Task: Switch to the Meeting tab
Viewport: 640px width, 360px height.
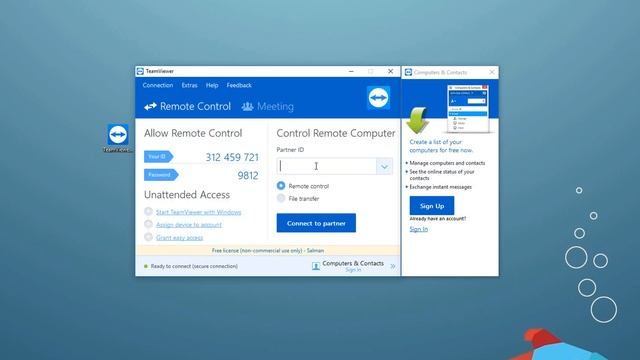Action: click(268, 107)
